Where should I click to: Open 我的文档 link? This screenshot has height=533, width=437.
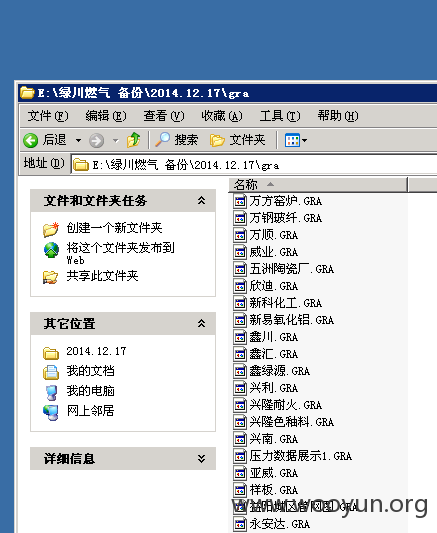click(x=90, y=371)
